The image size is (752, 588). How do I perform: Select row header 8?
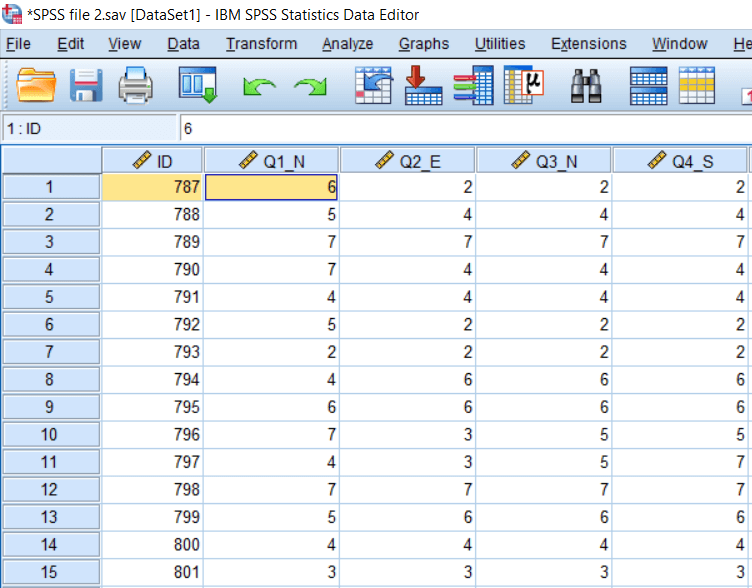click(x=51, y=380)
